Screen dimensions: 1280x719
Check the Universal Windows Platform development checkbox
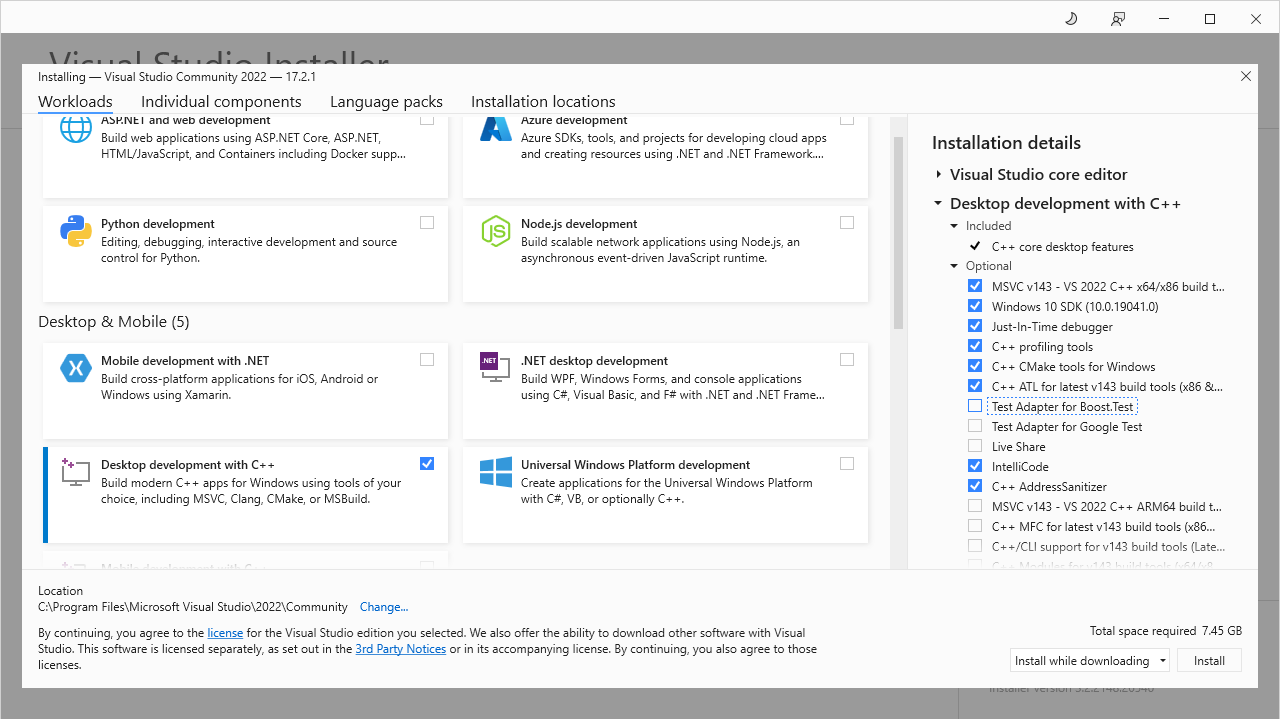tap(847, 464)
